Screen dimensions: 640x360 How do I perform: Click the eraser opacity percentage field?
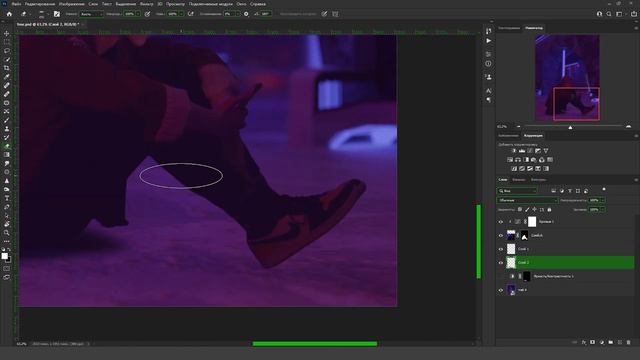coord(129,14)
